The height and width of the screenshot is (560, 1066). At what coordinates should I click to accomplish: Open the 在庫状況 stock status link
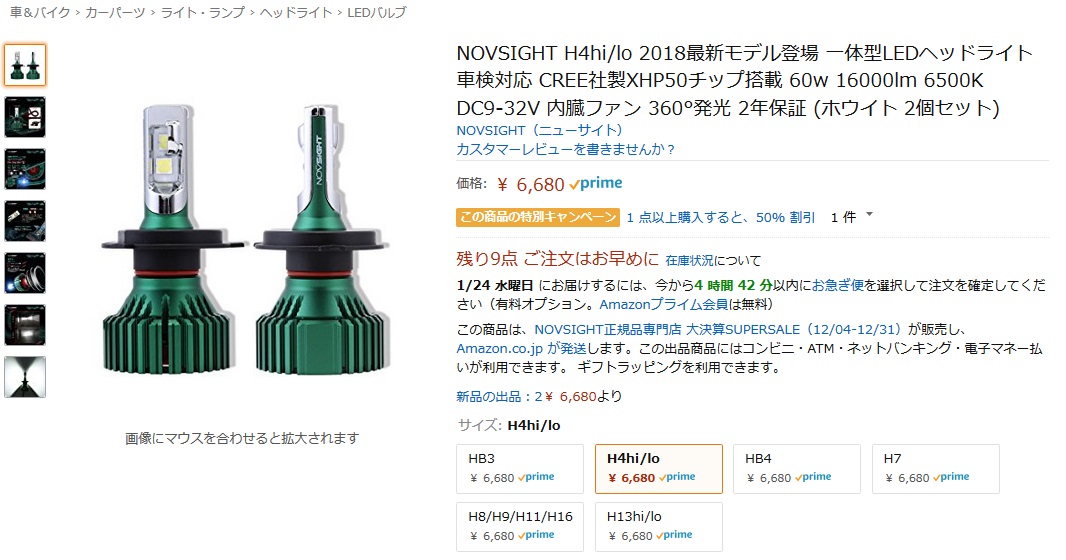689,260
